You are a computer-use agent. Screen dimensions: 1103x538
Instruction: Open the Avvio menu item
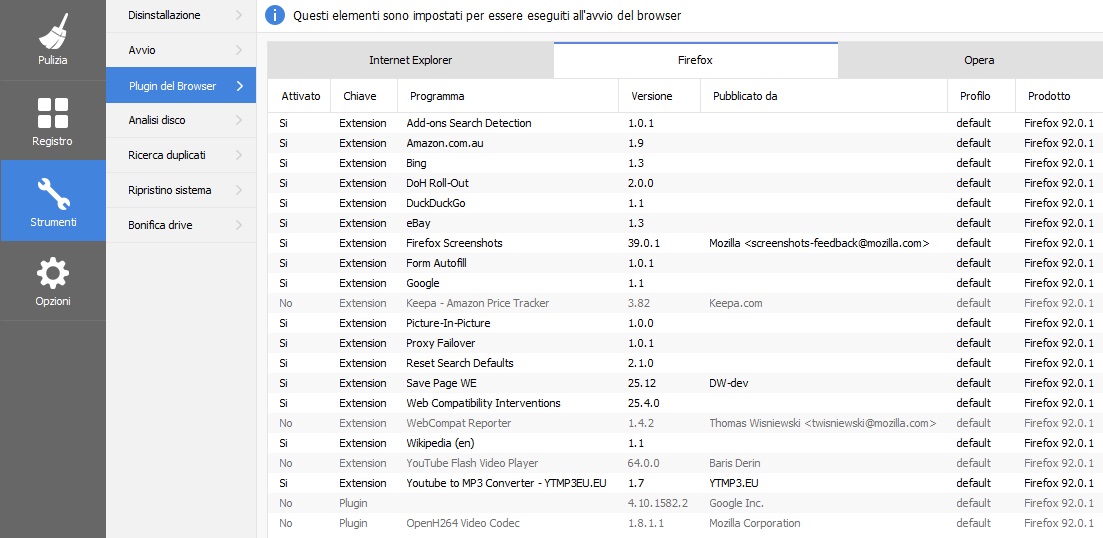coord(181,51)
